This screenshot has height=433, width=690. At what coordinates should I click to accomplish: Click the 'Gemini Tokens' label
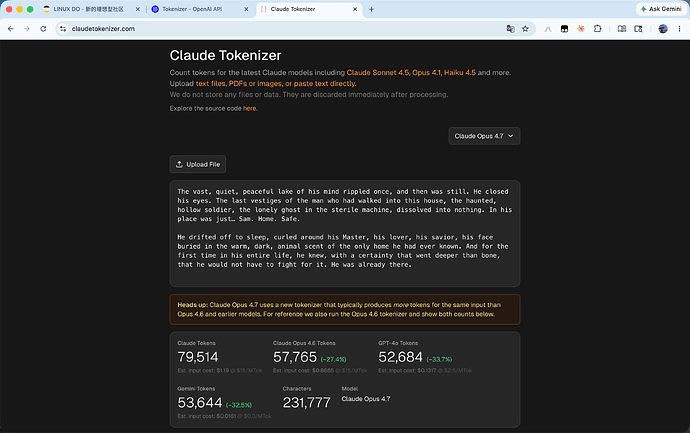(196, 389)
